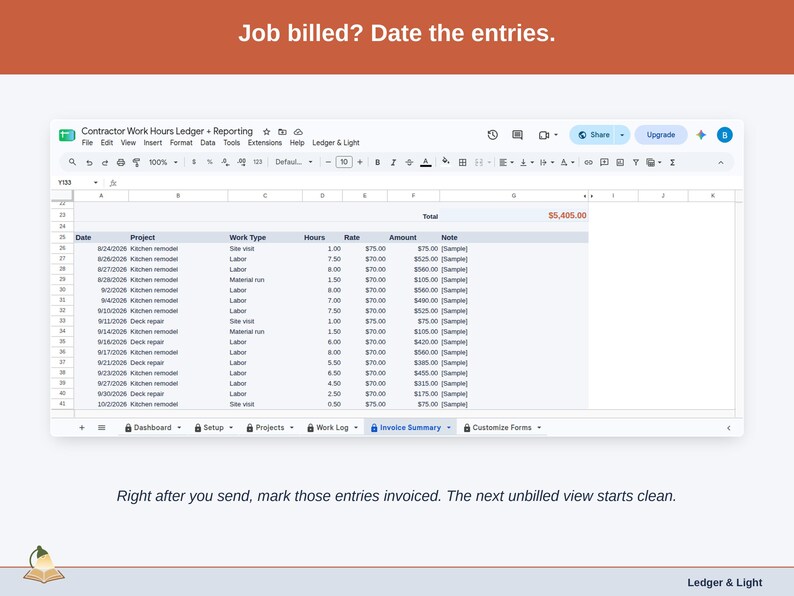Insert a comment from the toolbar
Image resolution: width=794 pixels, height=596 pixels.
coord(604,163)
